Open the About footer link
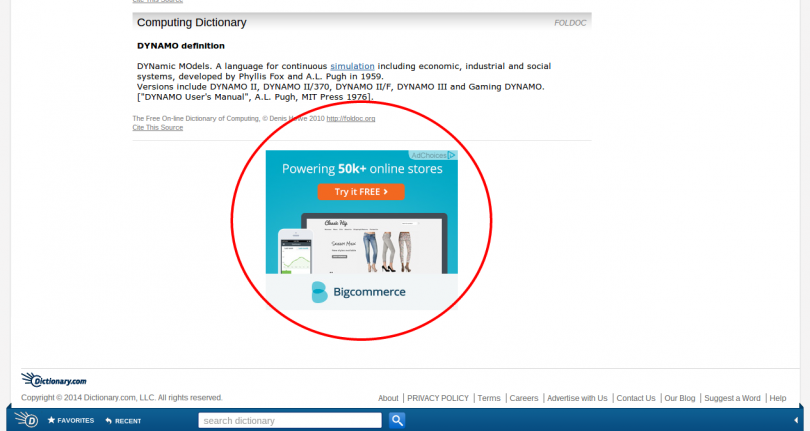This screenshot has width=810, height=431. pos(388,398)
